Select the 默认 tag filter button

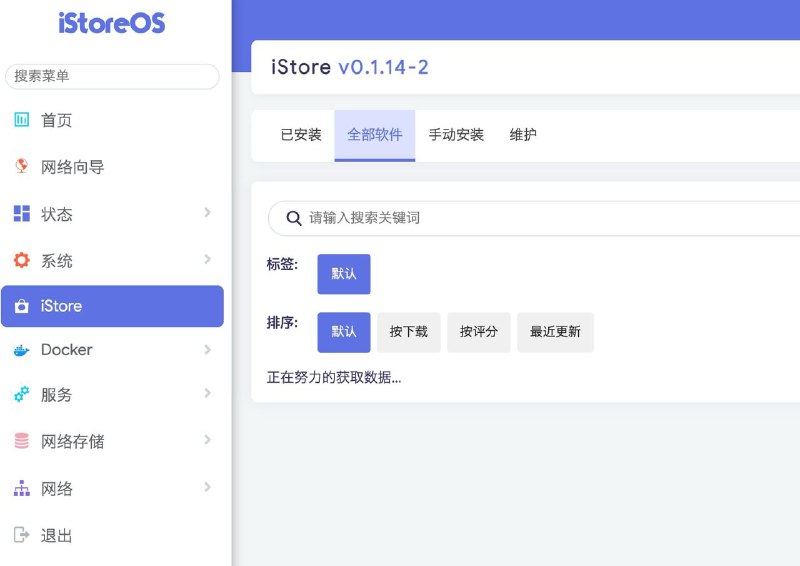344,274
